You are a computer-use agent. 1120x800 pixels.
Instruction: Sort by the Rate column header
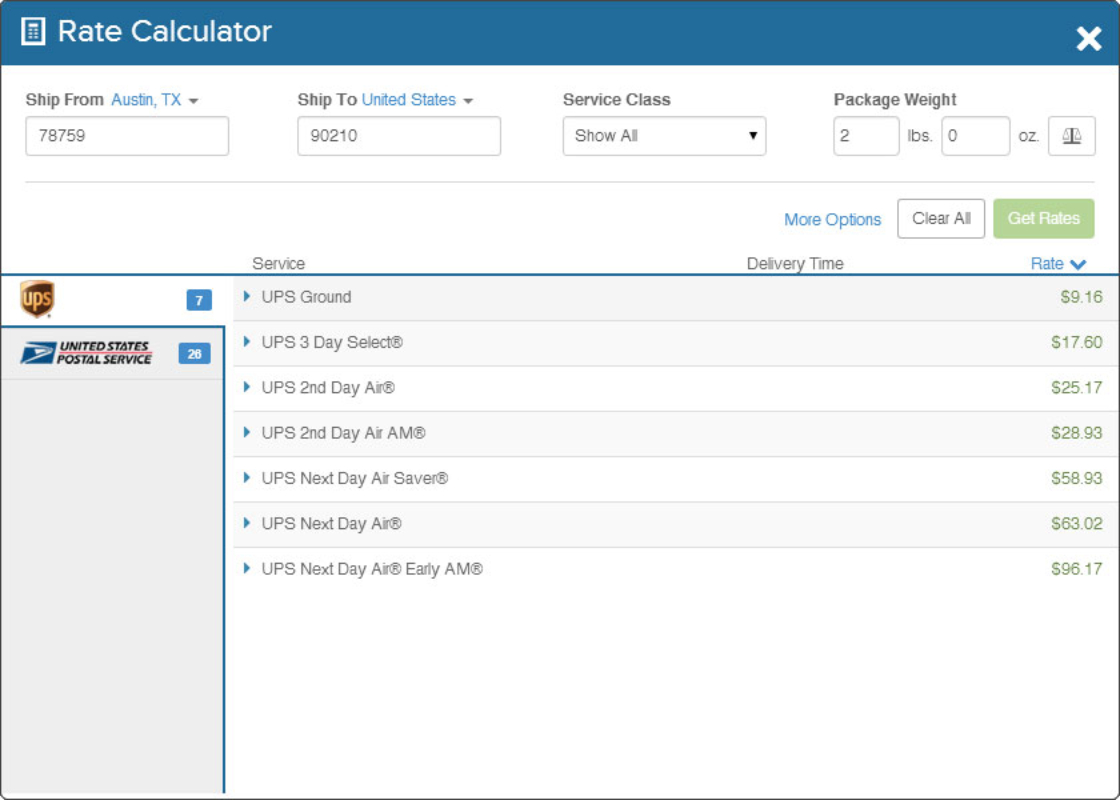pyautogui.click(x=1058, y=264)
